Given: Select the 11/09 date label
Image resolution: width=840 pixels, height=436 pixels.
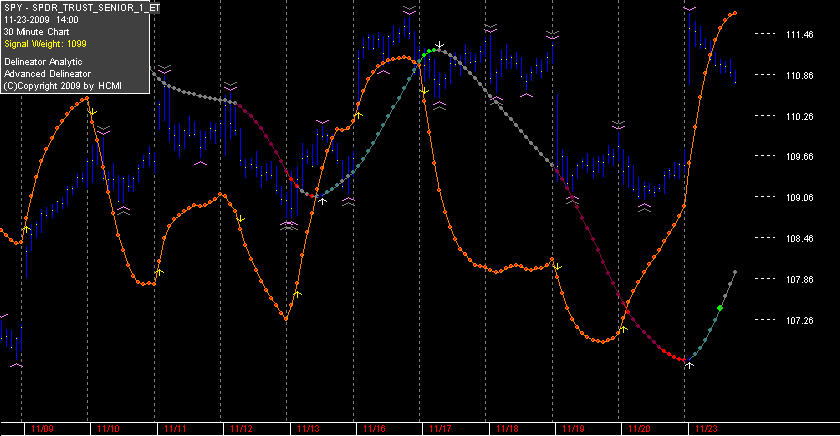Looking at the screenshot, I should pyautogui.click(x=42, y=429).
